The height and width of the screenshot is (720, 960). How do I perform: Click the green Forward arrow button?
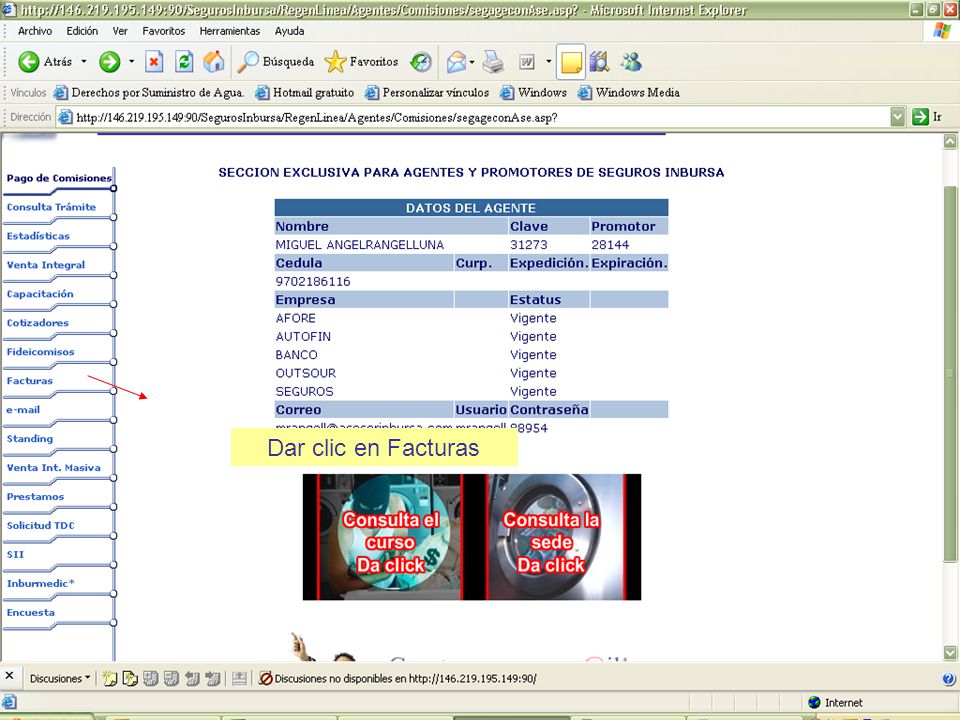pyautogui.click(x=110, y=62)
